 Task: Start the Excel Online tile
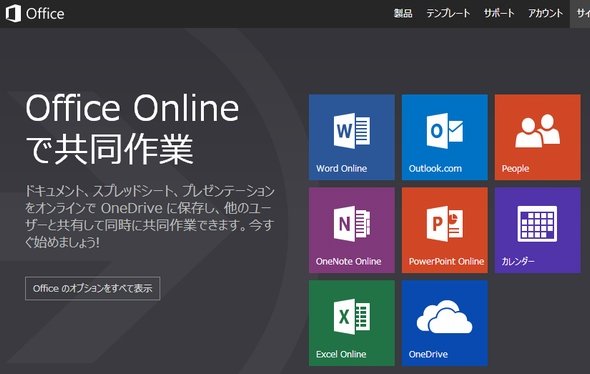351,323
